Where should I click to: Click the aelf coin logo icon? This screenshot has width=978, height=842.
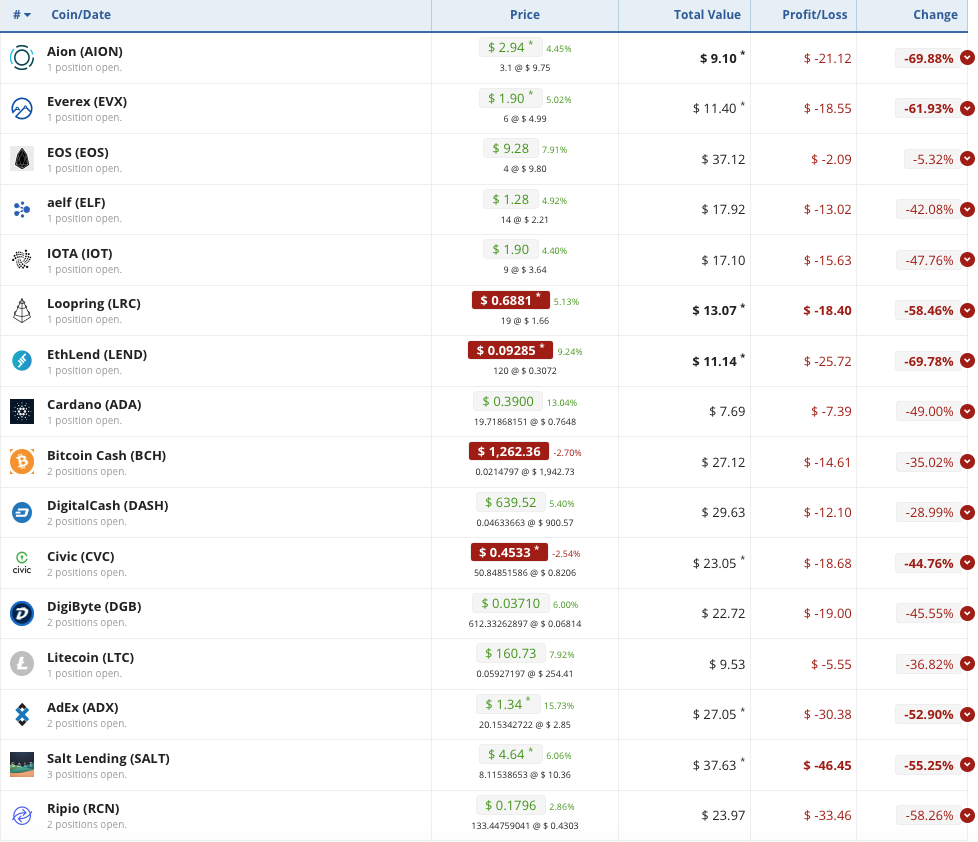click(x=22, y=210)
